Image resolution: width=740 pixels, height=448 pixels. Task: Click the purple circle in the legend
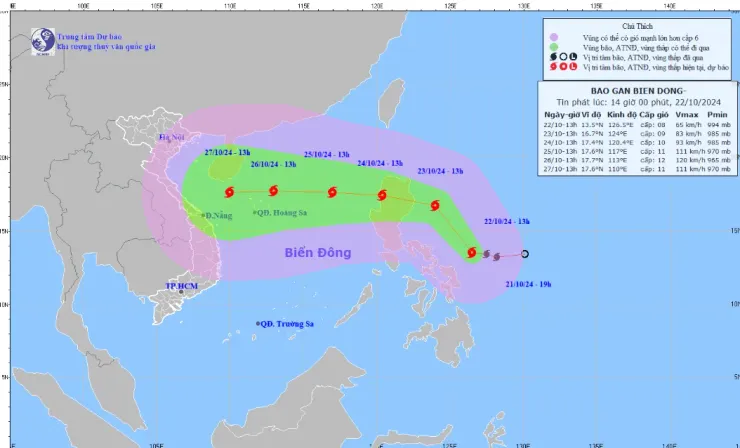(x=552, y=37)
